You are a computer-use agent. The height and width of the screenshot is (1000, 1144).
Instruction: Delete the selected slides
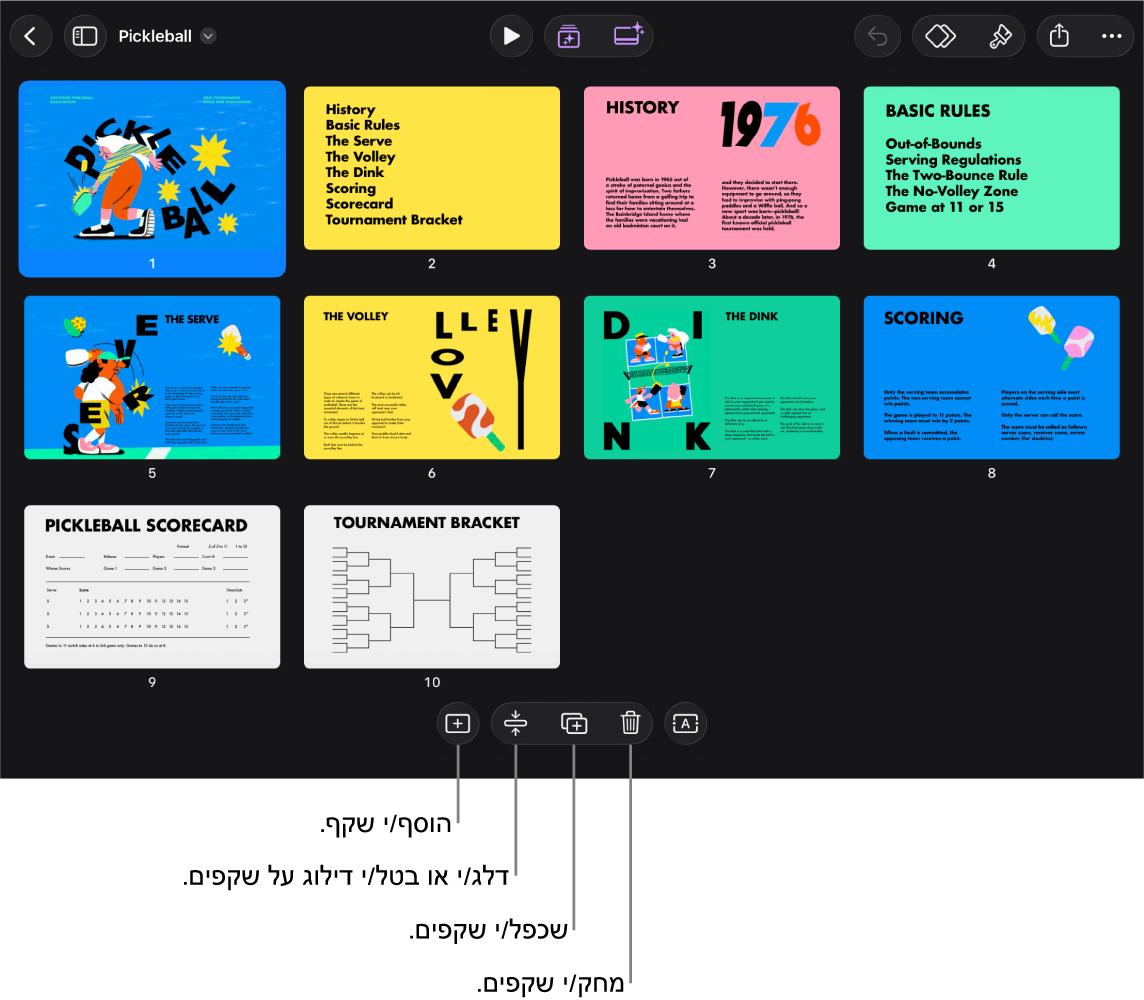[630, 724]
